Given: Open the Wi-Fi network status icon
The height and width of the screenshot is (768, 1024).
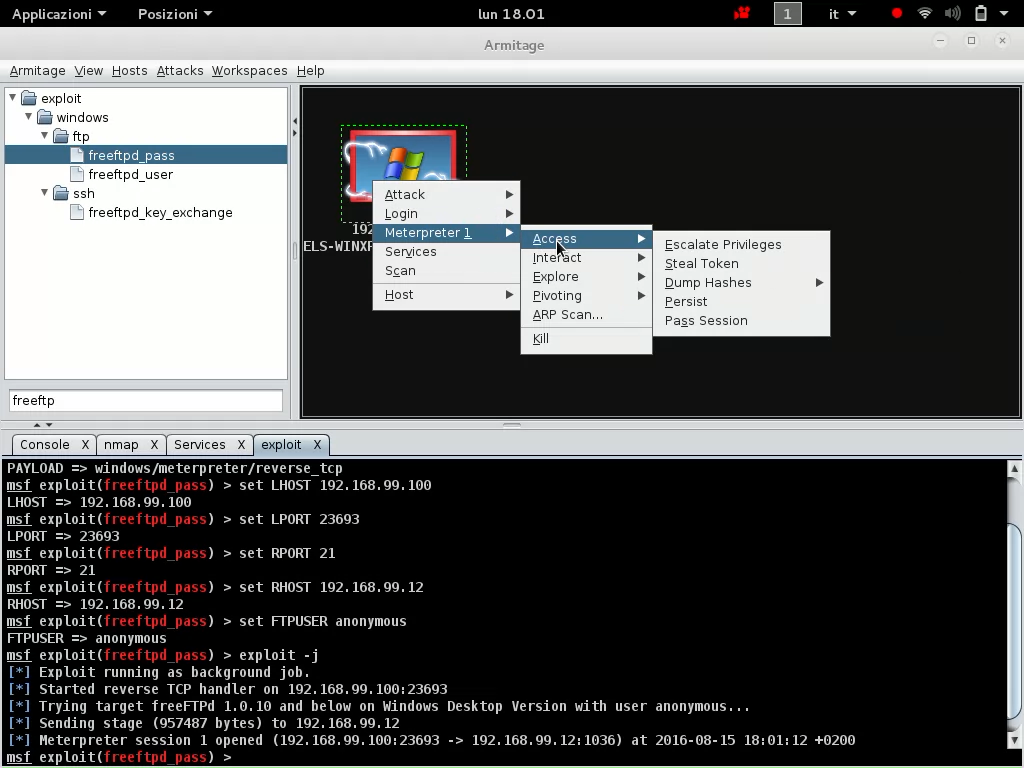Looking at the screenshot, I should [x=924, y=14].
